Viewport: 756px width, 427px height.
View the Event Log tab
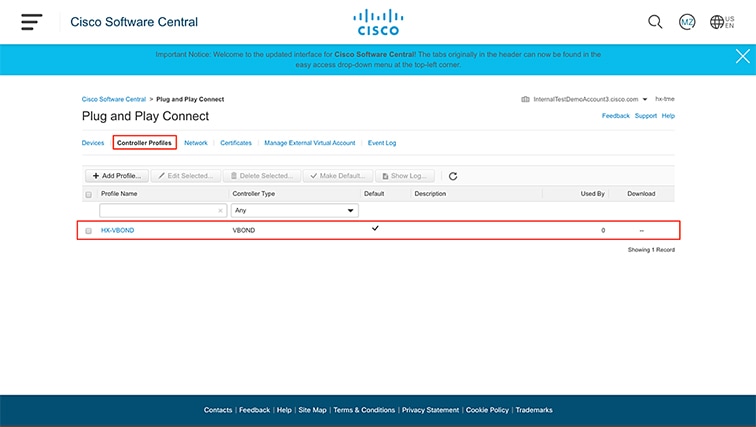click(382, 143)
